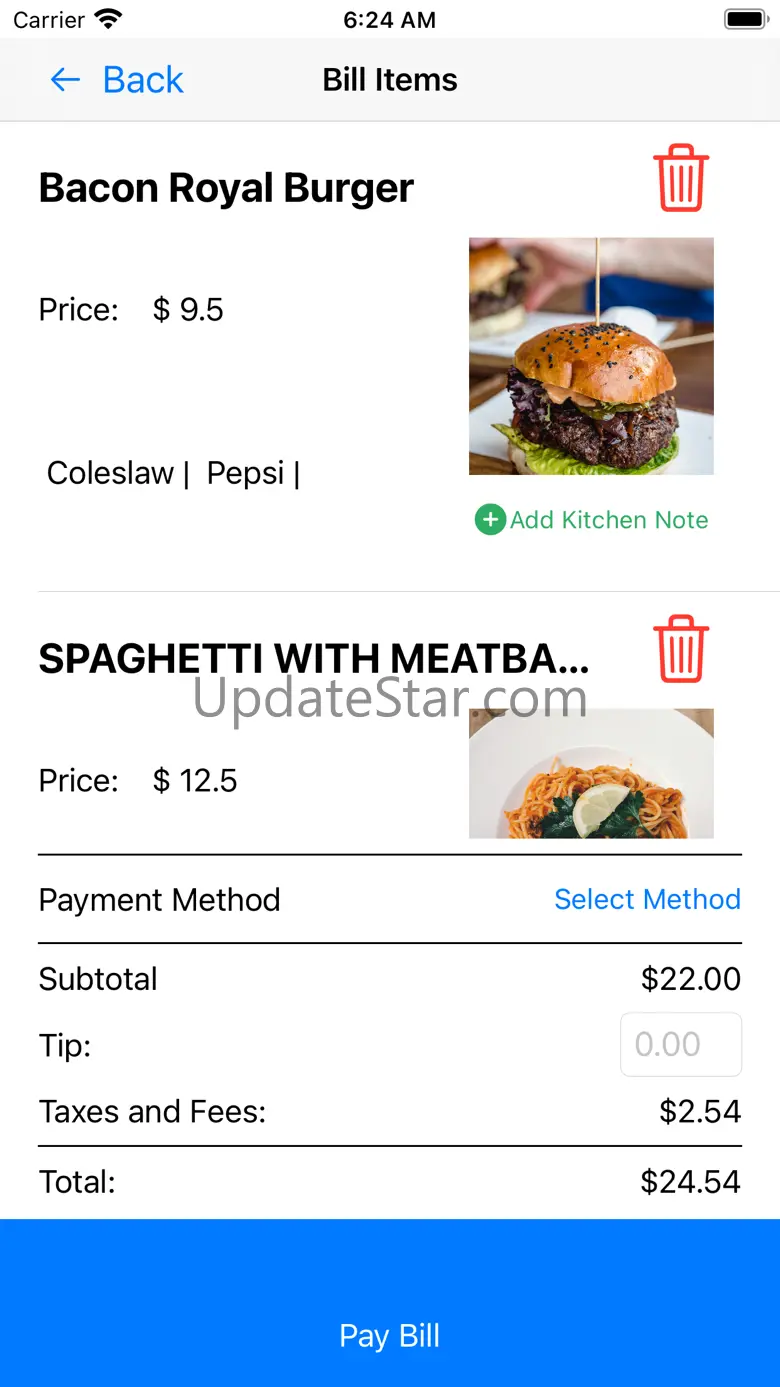The width and height of the screenshot is (780, 1387).
Task: Tap the Total amount $24.54
Action: point(690,1182)
